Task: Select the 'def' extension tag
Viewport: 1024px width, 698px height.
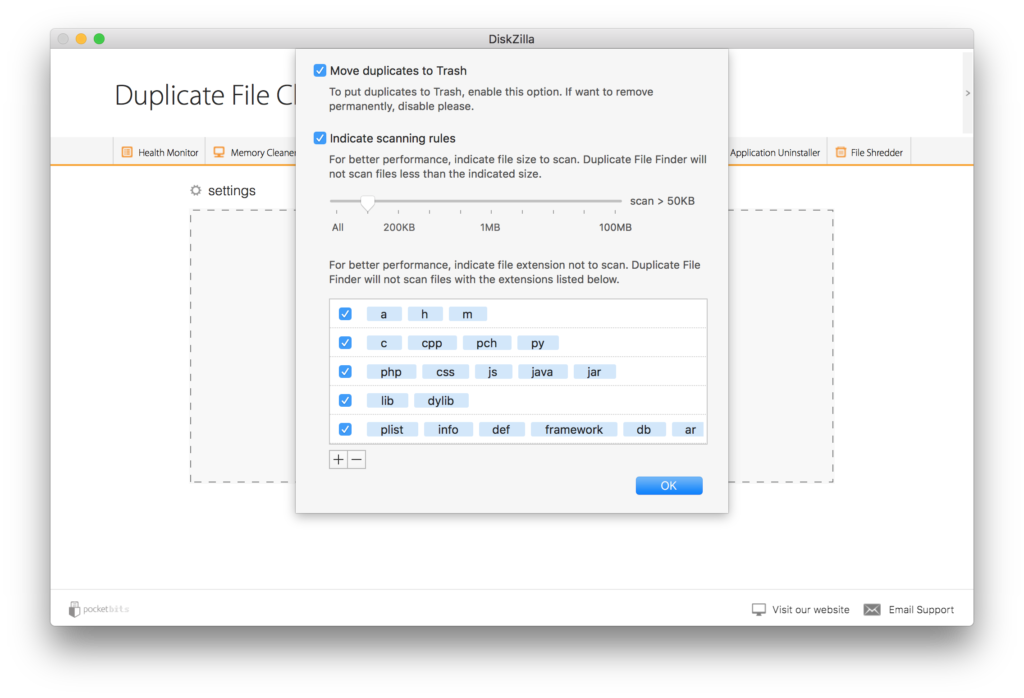Action: pos(501,429)
